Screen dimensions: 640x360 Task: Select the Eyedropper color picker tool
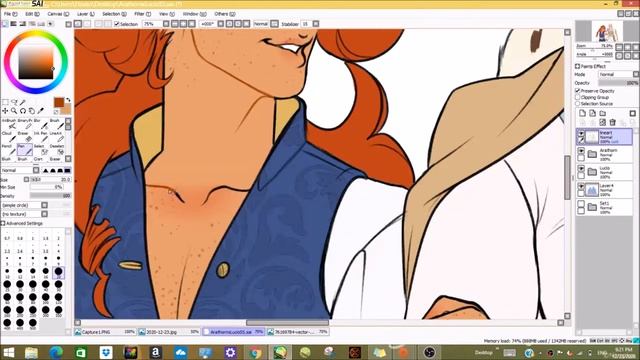coord(41,111)
